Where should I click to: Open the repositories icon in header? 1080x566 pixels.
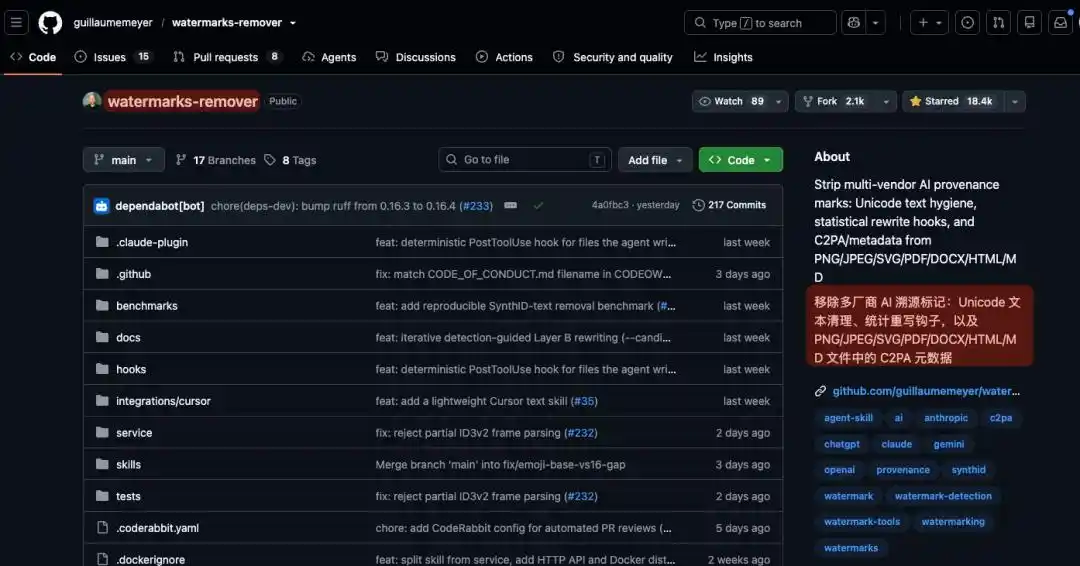point(1030,23)
